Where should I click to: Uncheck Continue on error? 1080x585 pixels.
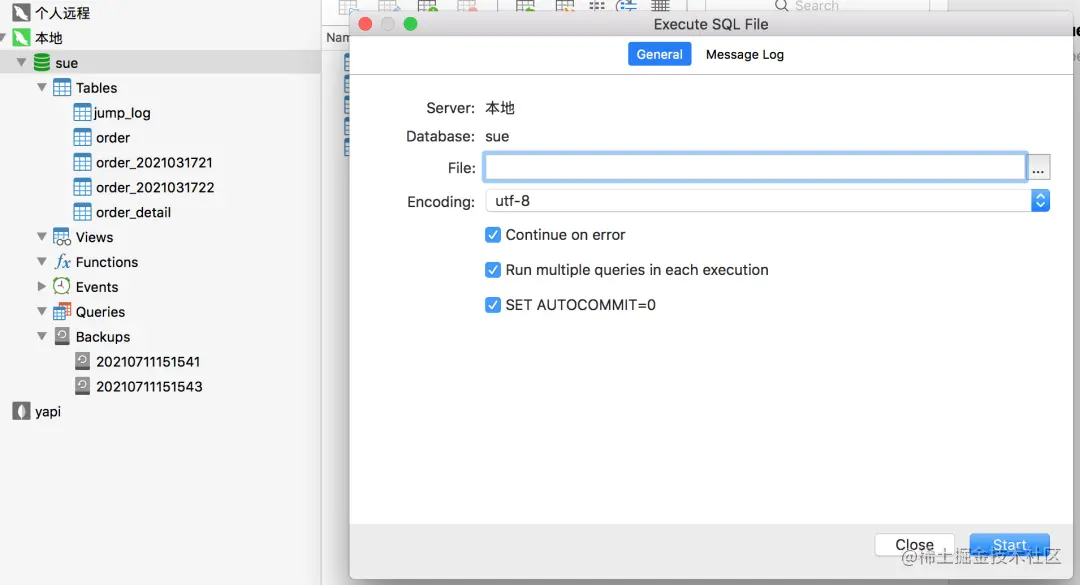pos(492,235)
